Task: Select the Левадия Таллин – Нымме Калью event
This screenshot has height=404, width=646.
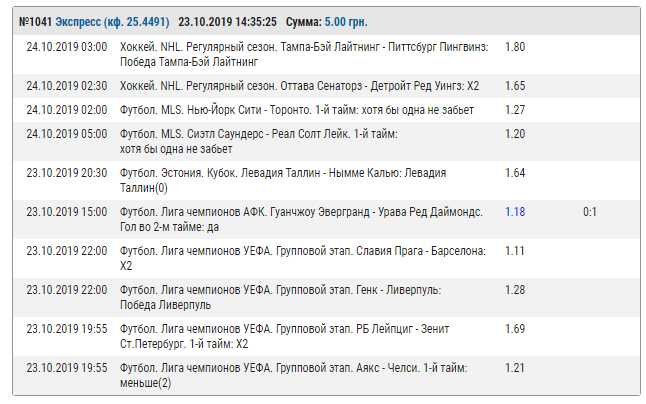Action: click(282, 180)
